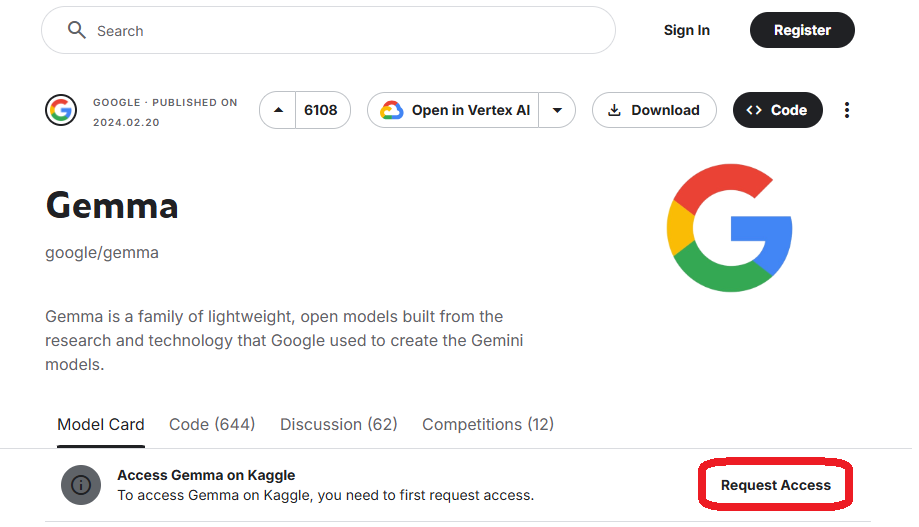Click the Request Access button

(775, 485)
